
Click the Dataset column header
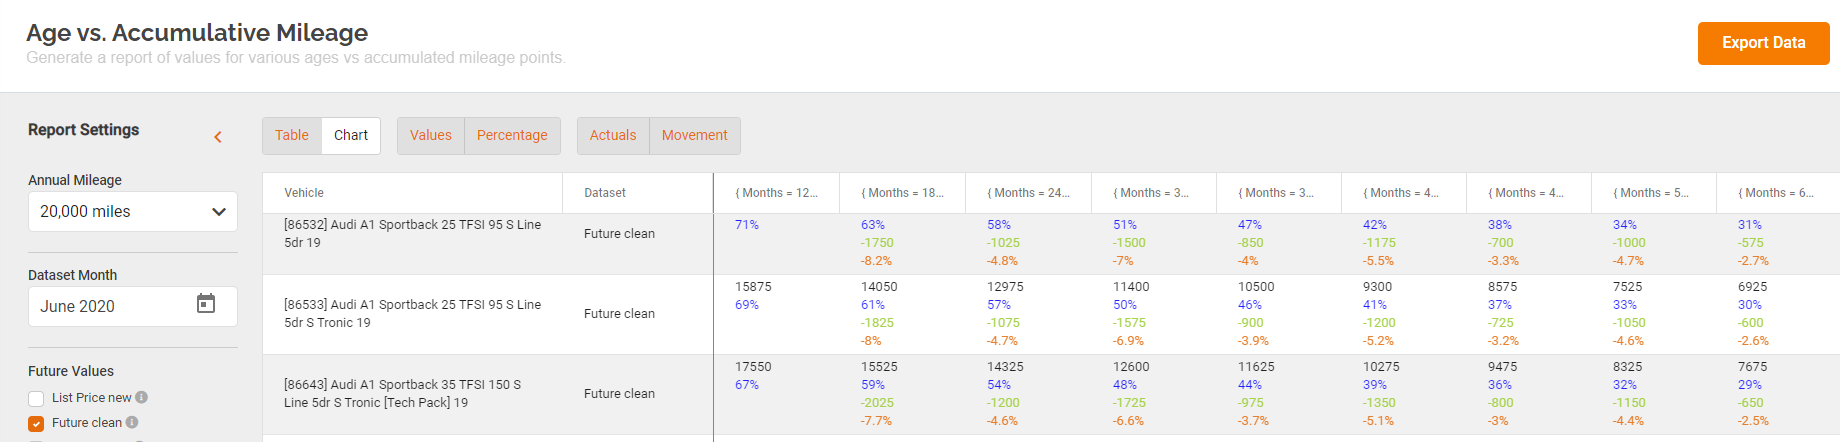605,193
